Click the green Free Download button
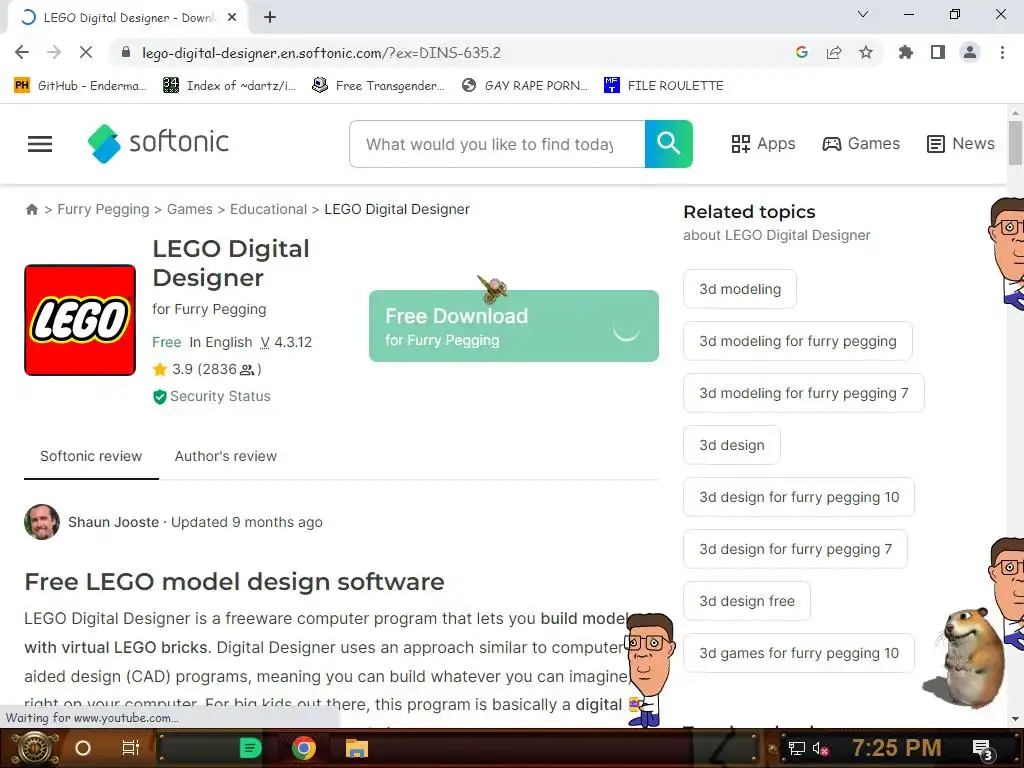This screenshot has width=1024, height=768. point(514,326)
